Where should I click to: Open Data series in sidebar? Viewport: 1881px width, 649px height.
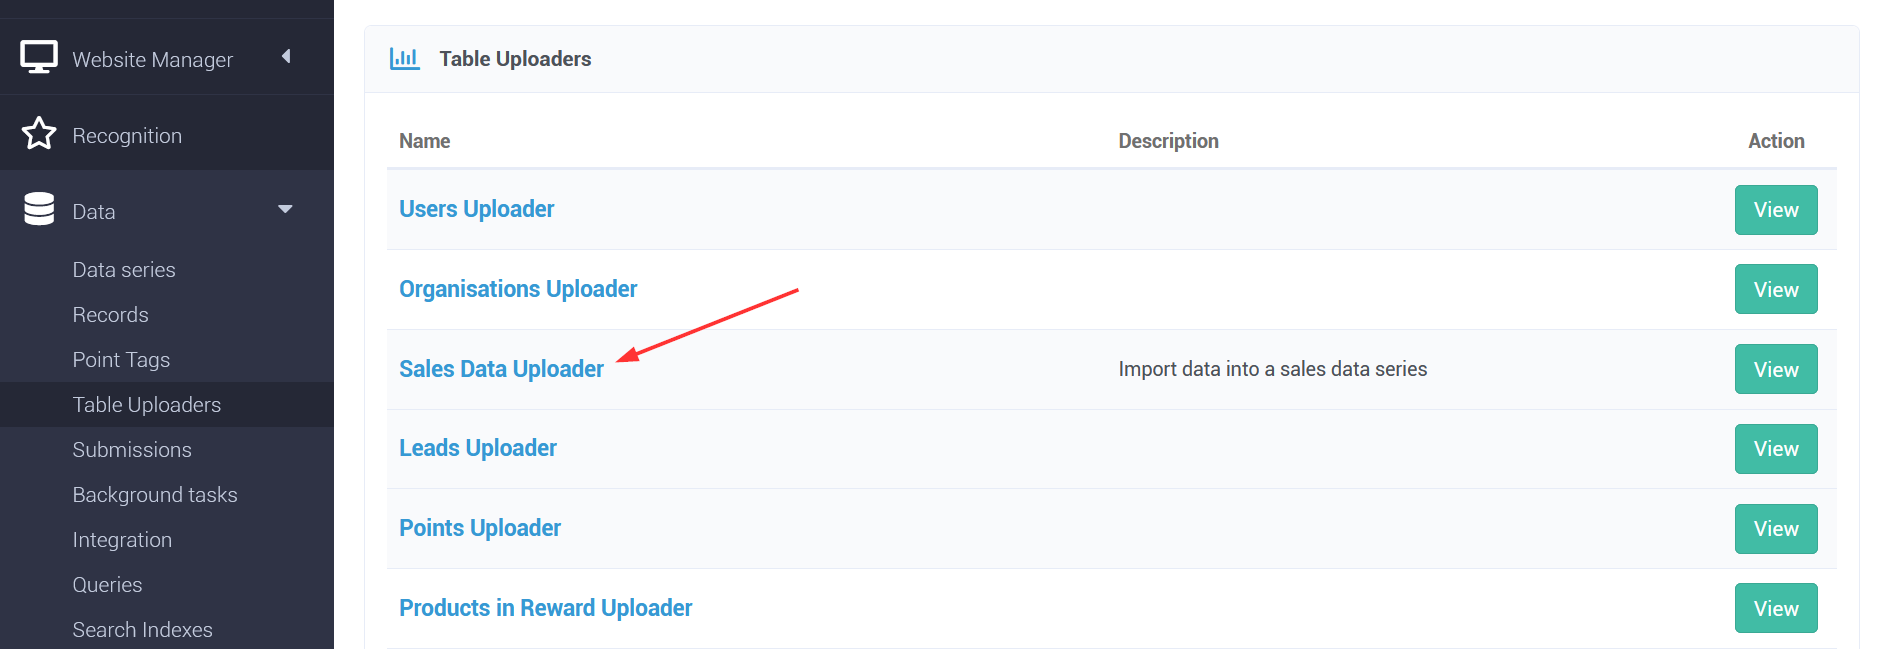(x=124, y=270)
